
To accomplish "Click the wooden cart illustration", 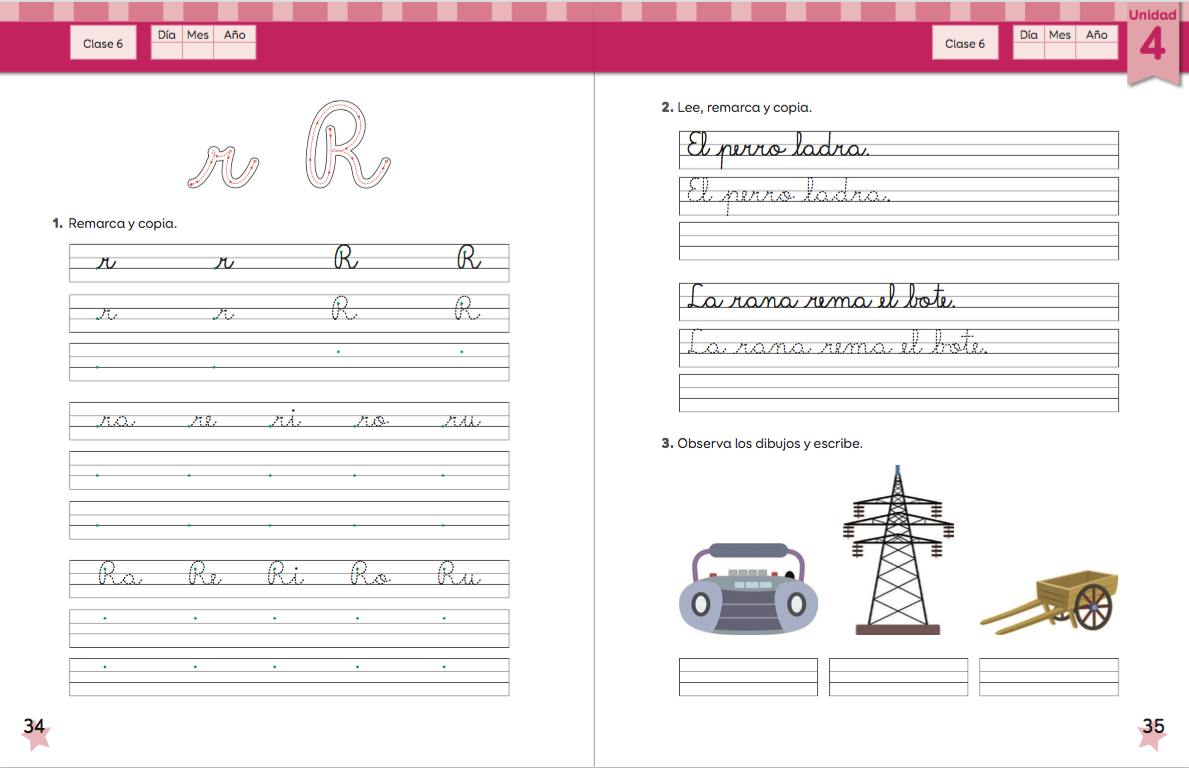I will (1050, 602).
